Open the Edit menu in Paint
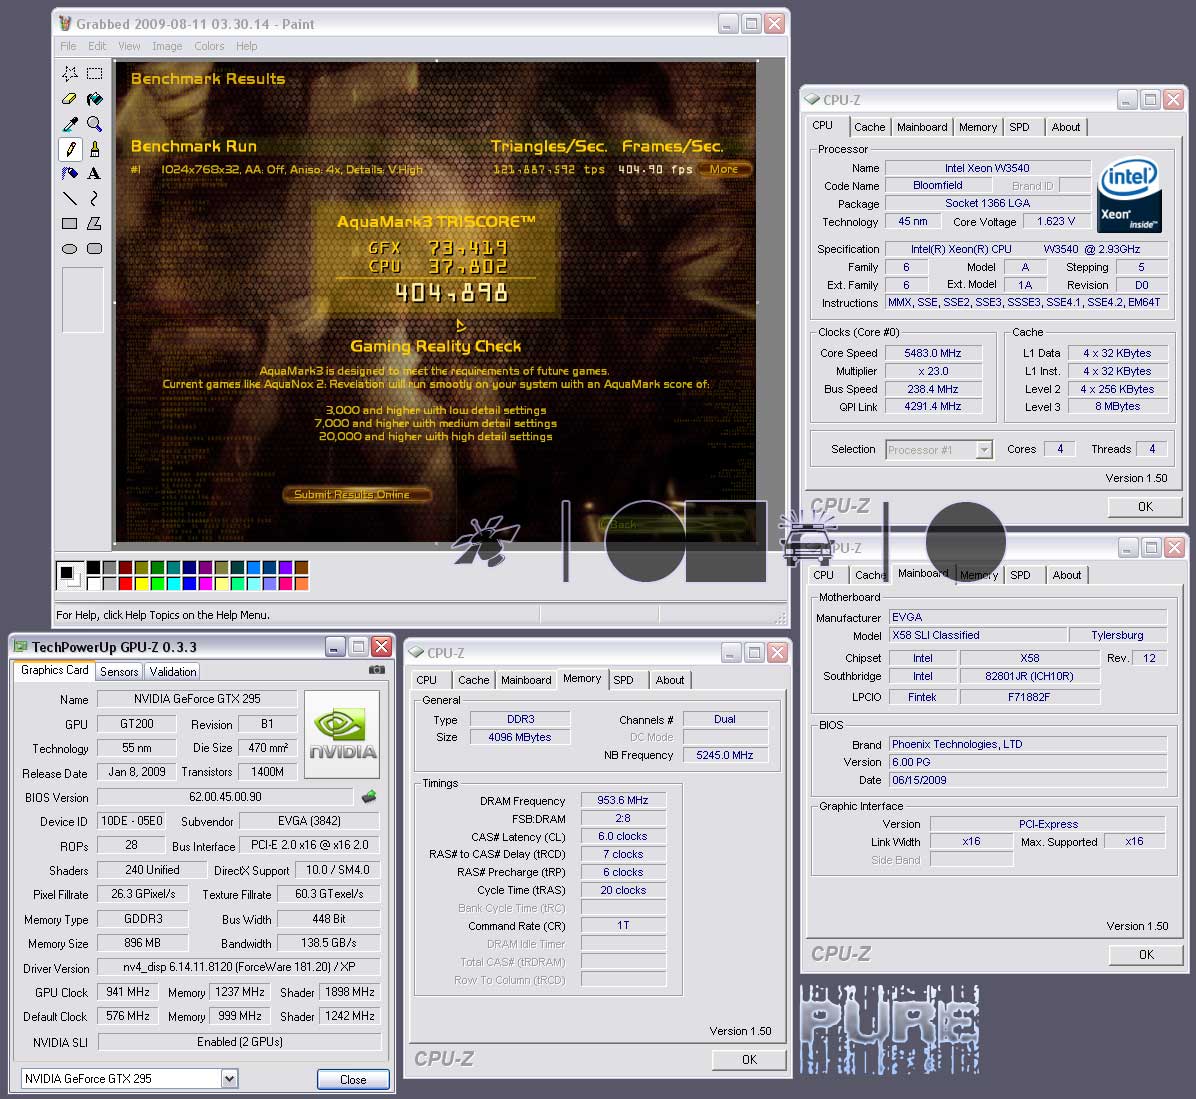This screenshot has width=1196, height=1099. [x=97, y=46]
